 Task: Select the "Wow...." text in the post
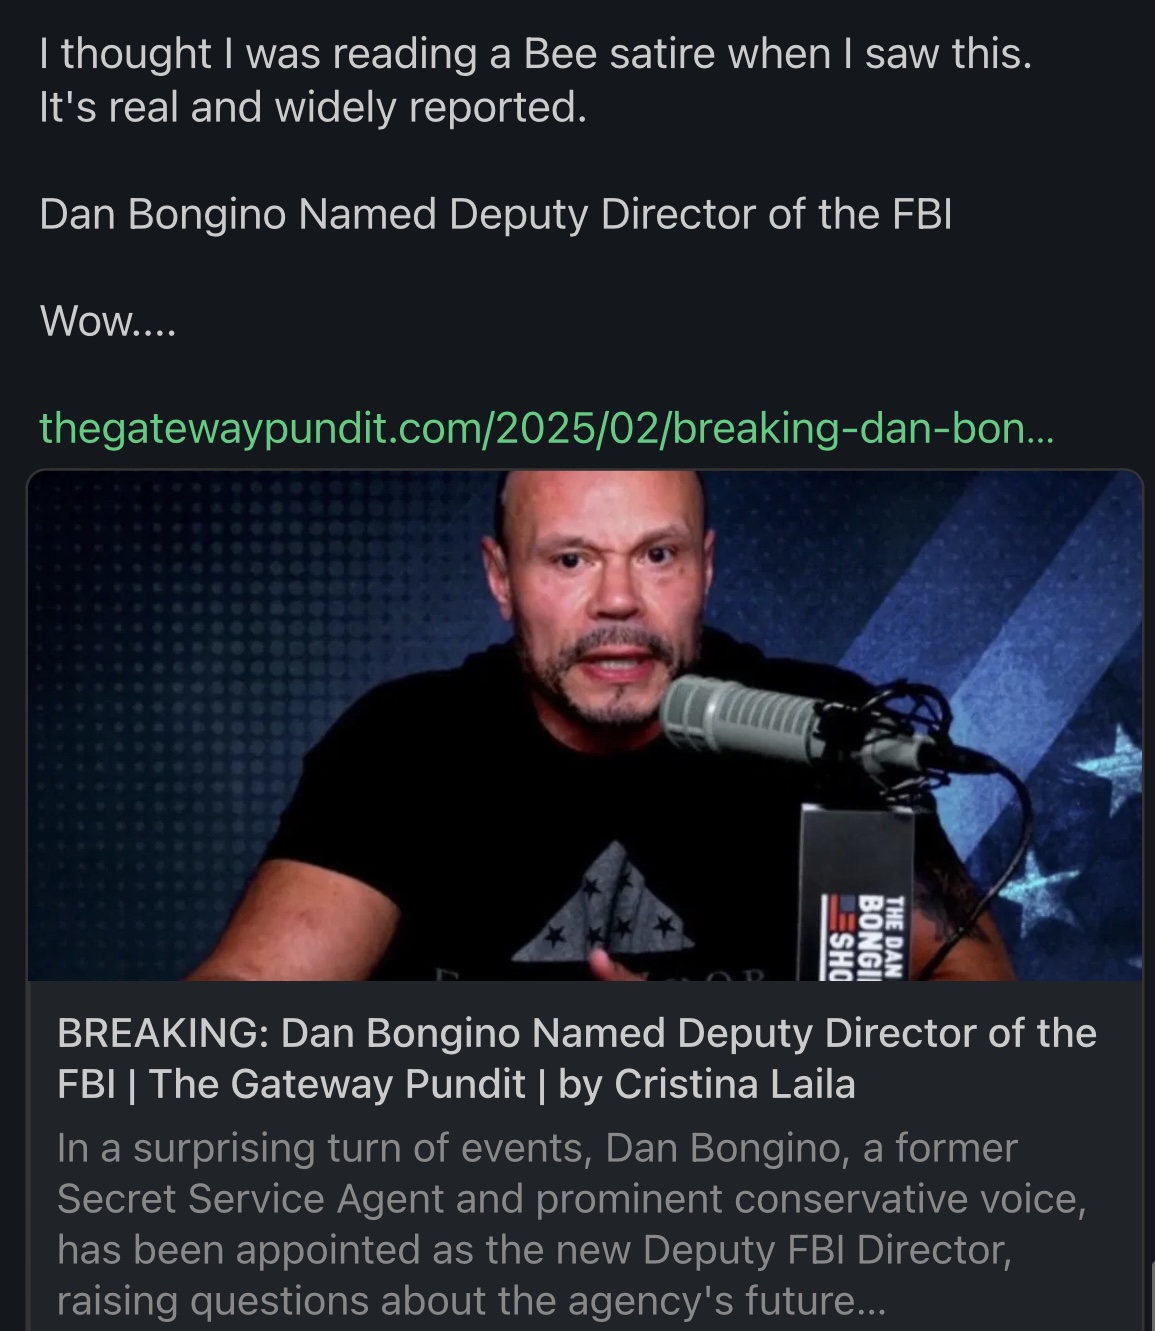point(108,321)
